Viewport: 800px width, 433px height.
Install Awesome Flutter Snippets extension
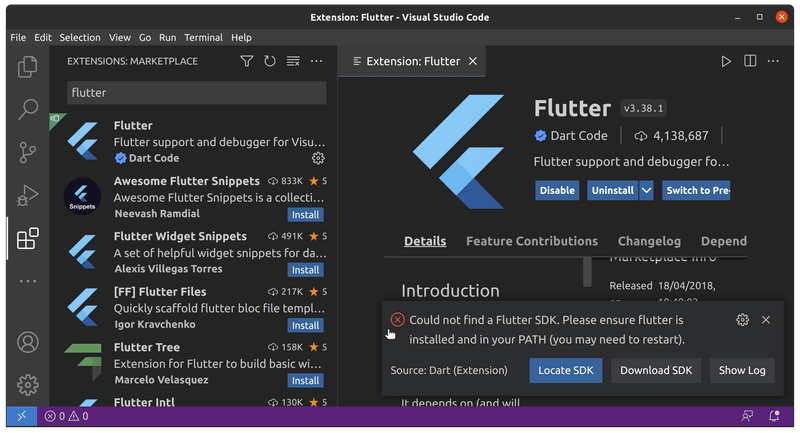[x=305, y=214]
